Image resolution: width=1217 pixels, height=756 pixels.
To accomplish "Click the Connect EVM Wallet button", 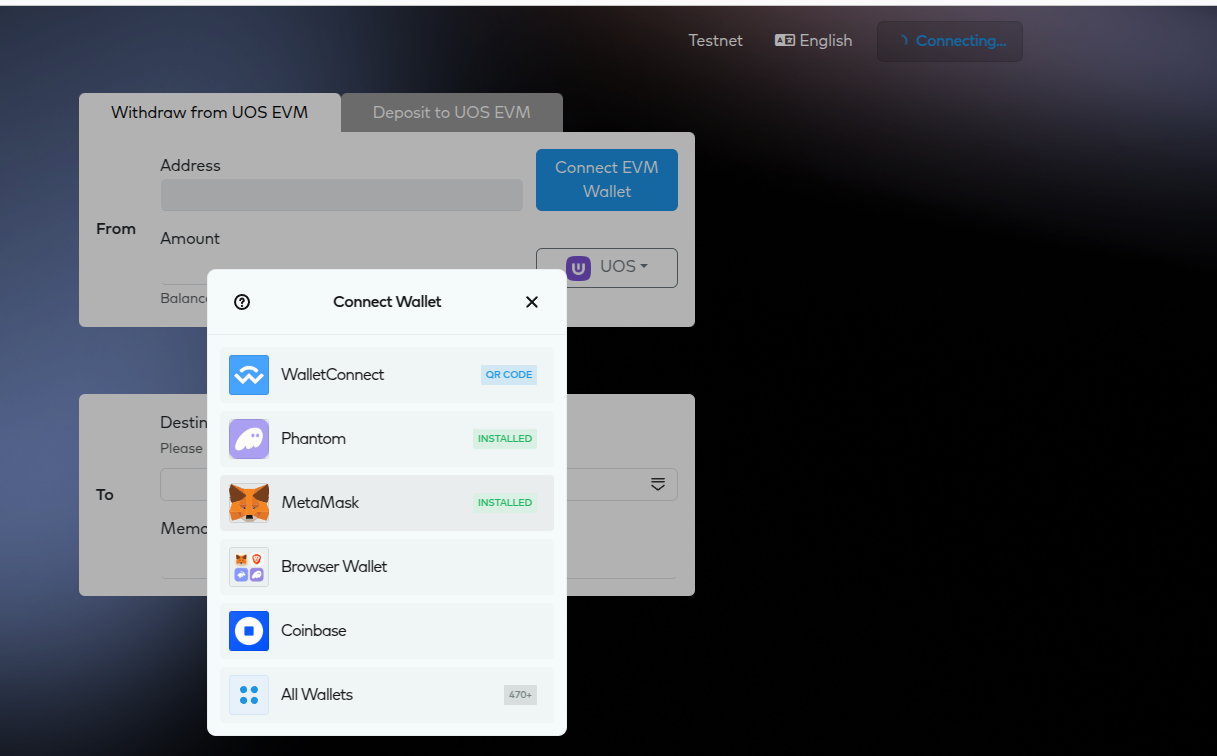I will coord(607,180).
